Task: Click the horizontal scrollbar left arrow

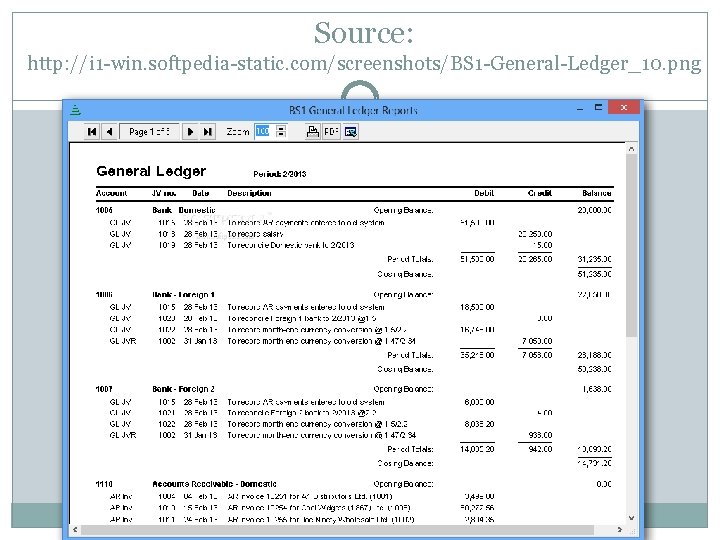Action: [x=76, y=529]
